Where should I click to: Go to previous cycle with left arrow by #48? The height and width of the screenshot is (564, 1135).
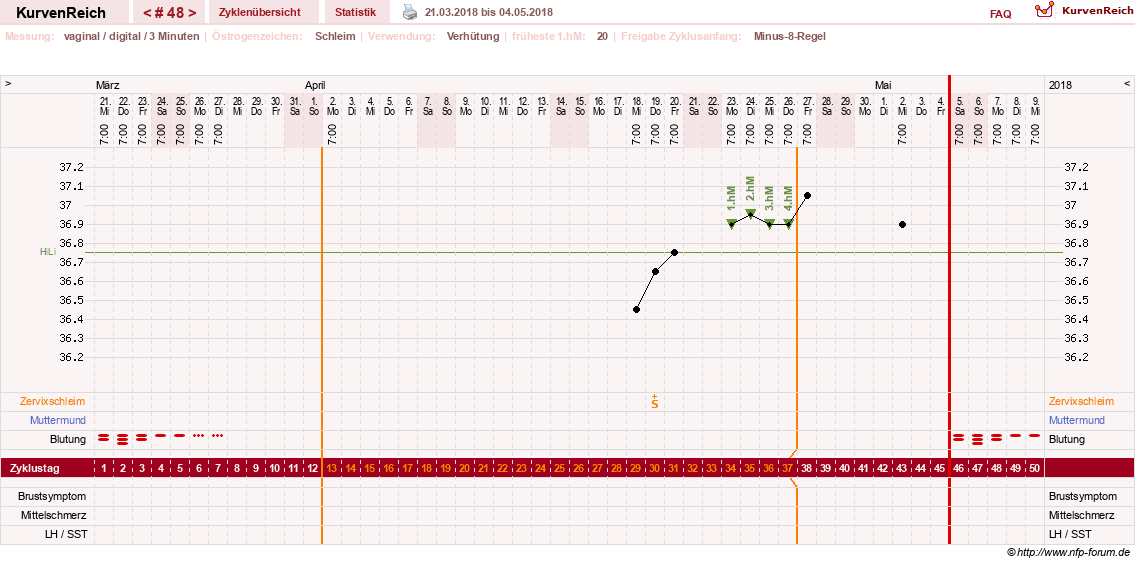[148, 13]
